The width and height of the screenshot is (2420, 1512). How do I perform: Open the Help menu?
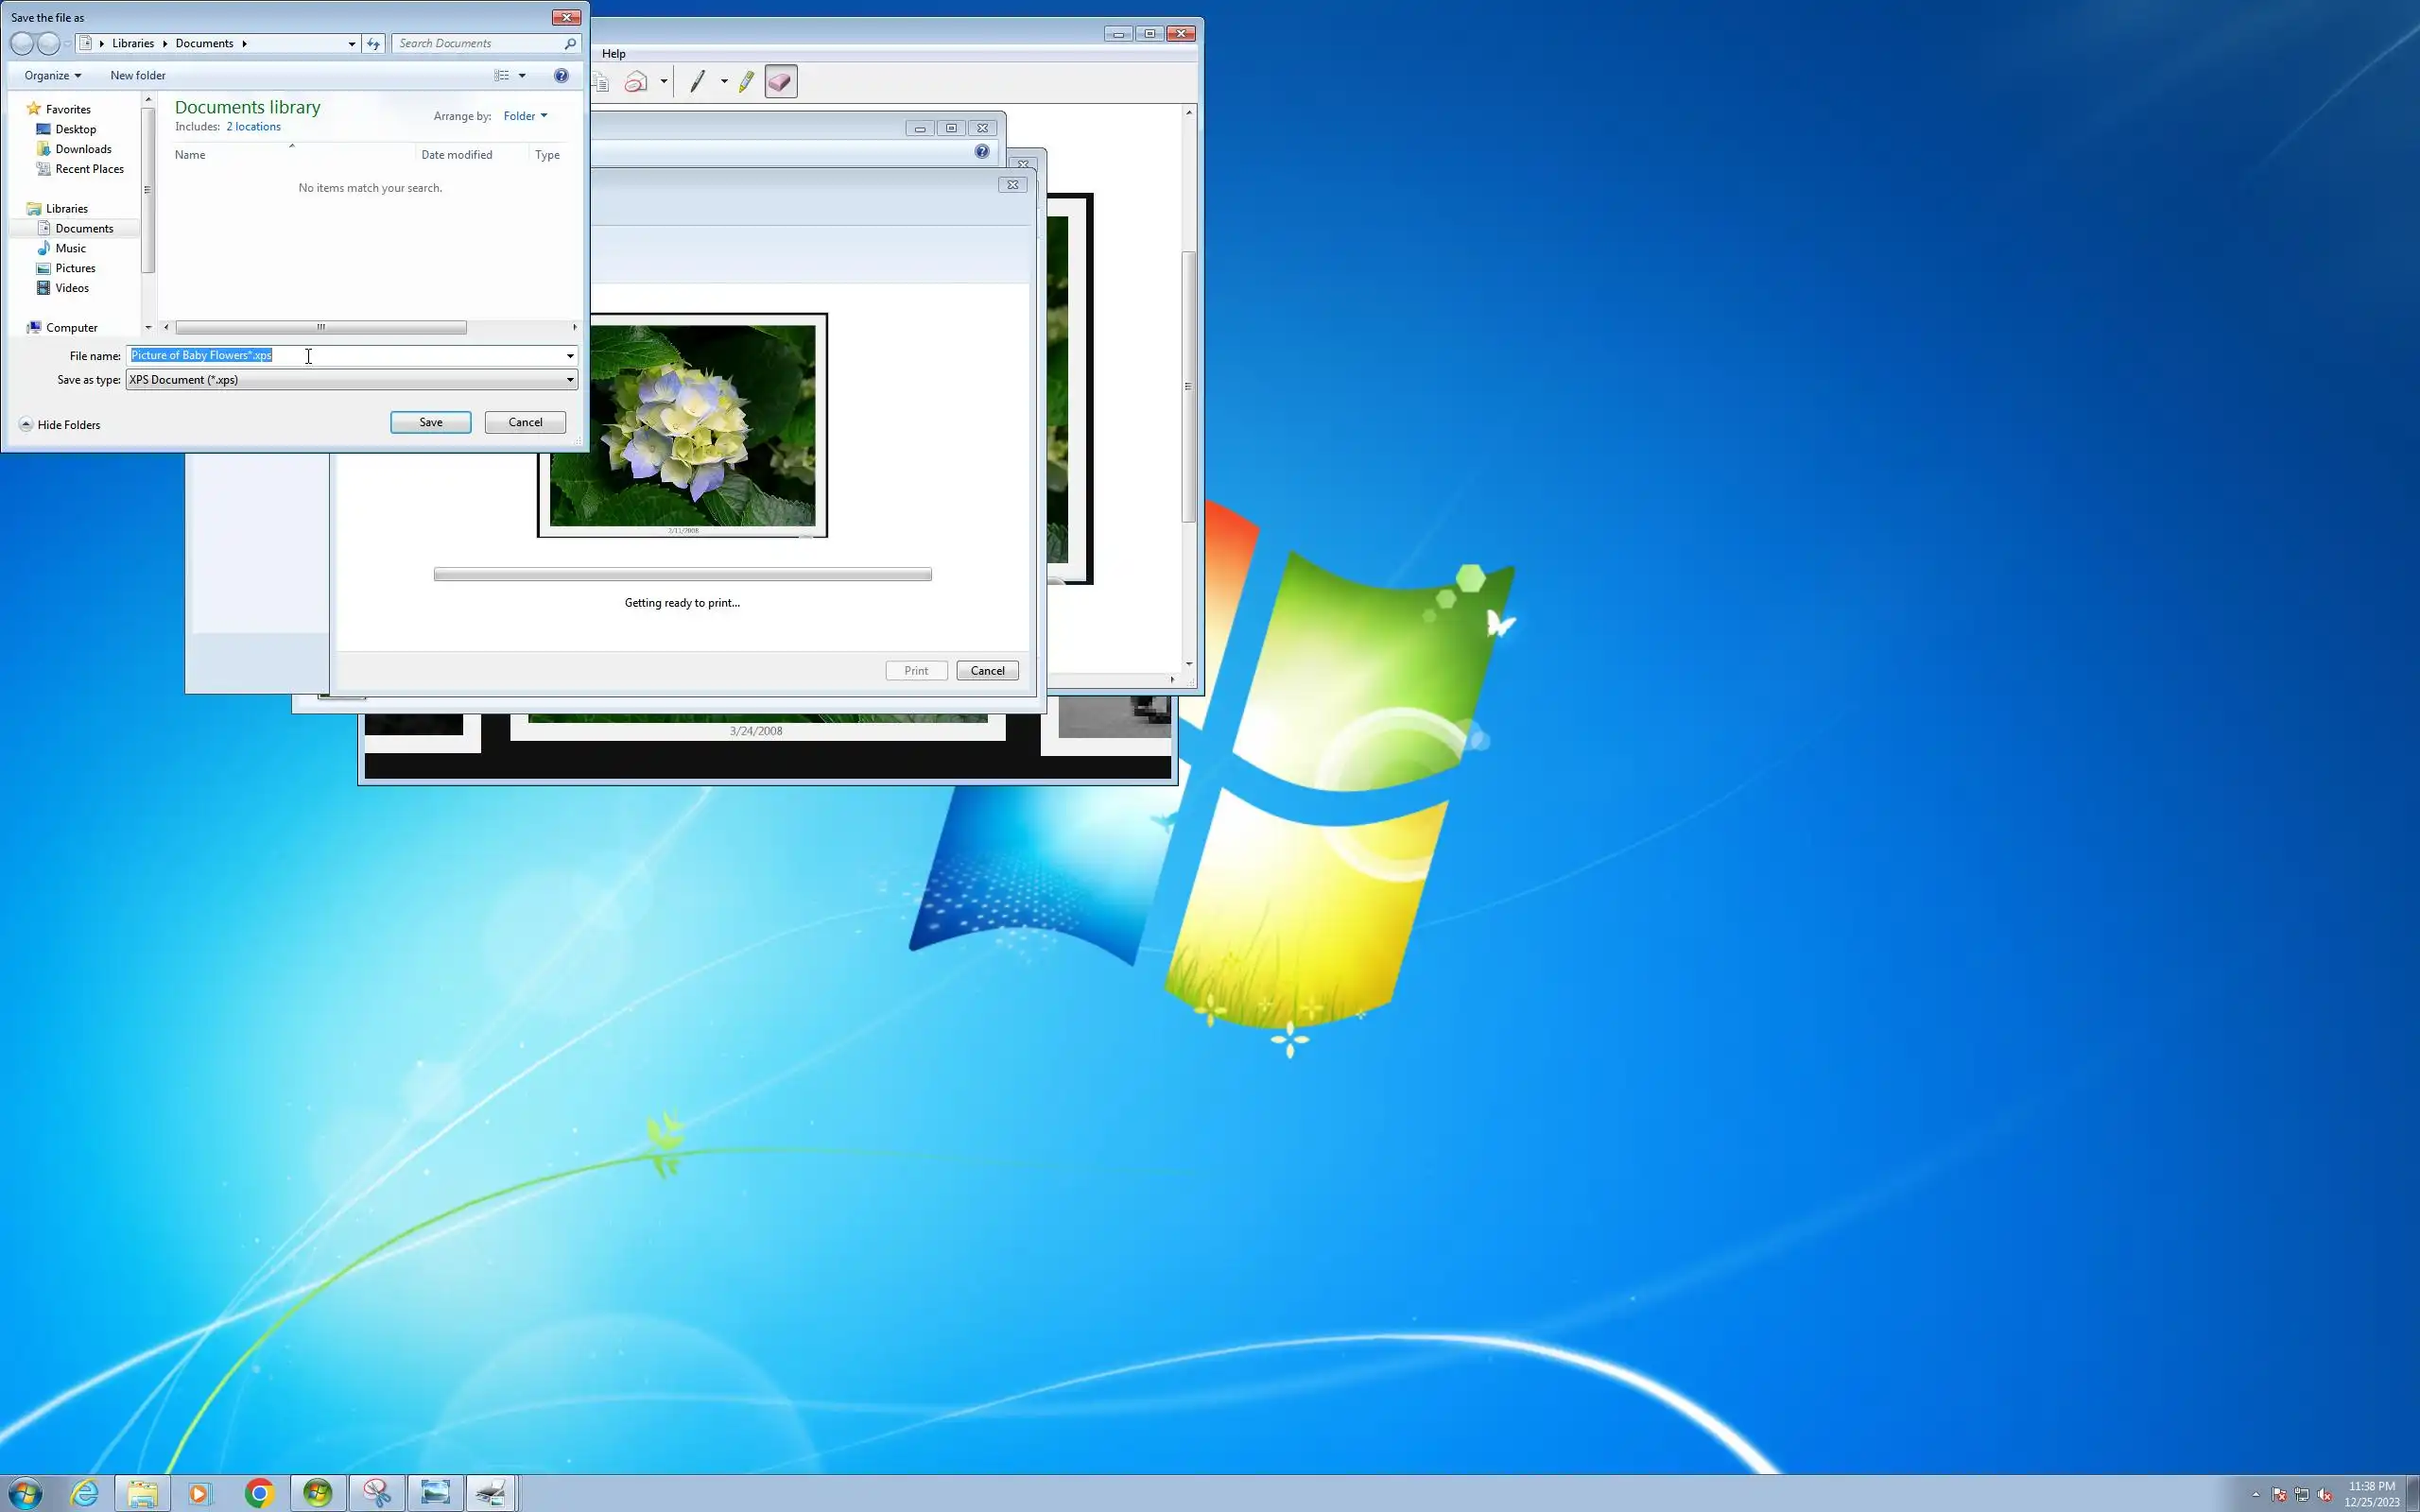pos(613,54)
